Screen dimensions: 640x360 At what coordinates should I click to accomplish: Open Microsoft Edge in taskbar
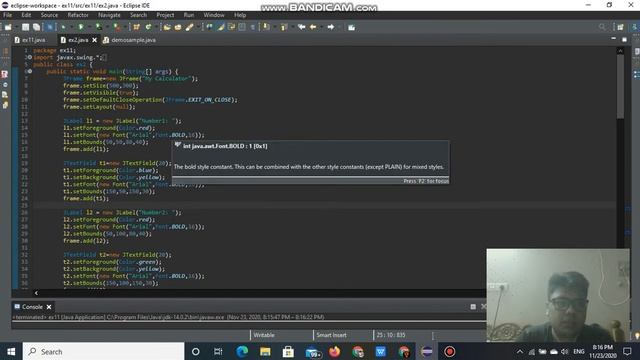(x=242, y=351)
